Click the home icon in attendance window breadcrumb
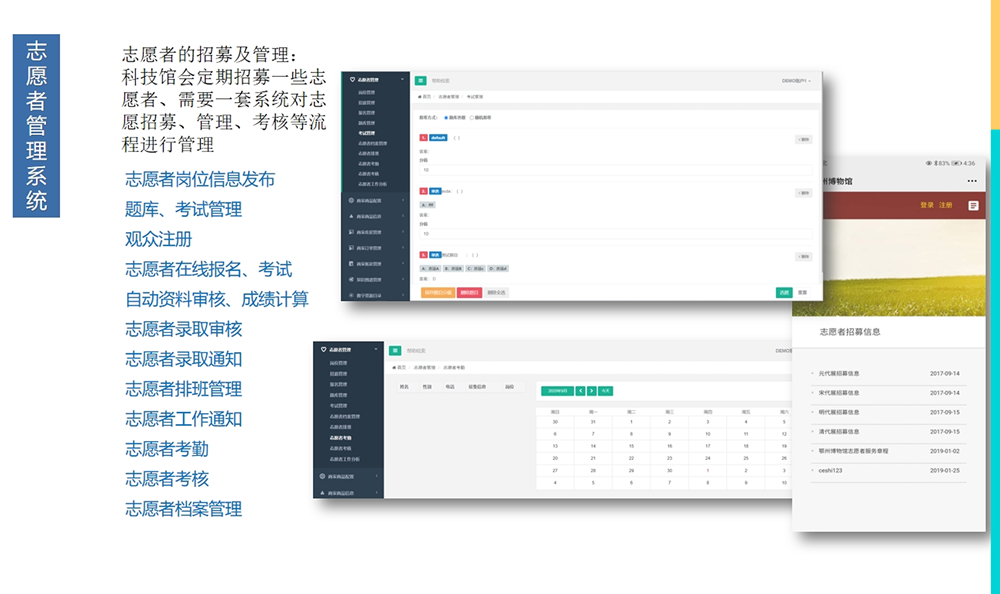 [394, 368]
